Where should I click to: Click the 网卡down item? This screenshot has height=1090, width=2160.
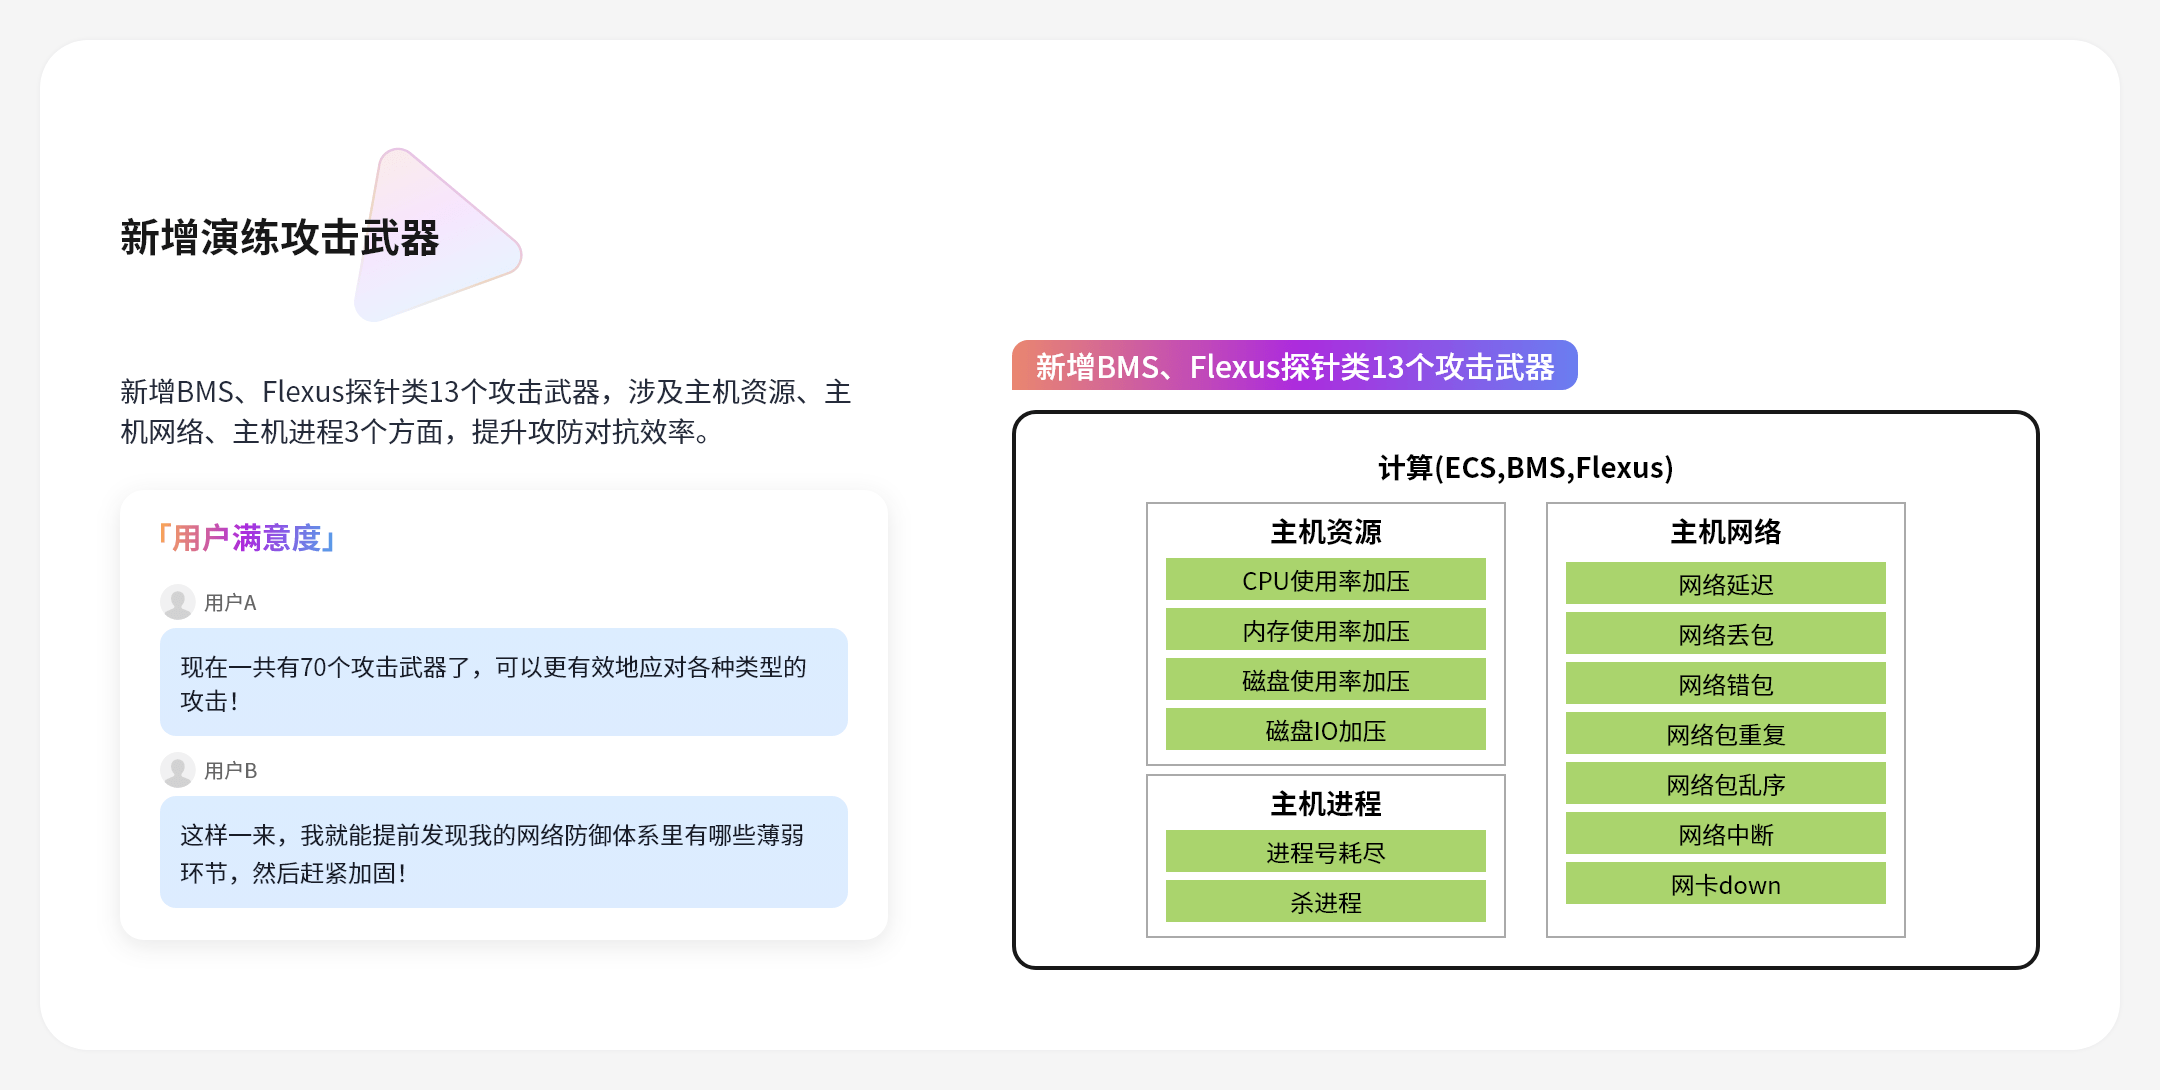point(1725,884)
